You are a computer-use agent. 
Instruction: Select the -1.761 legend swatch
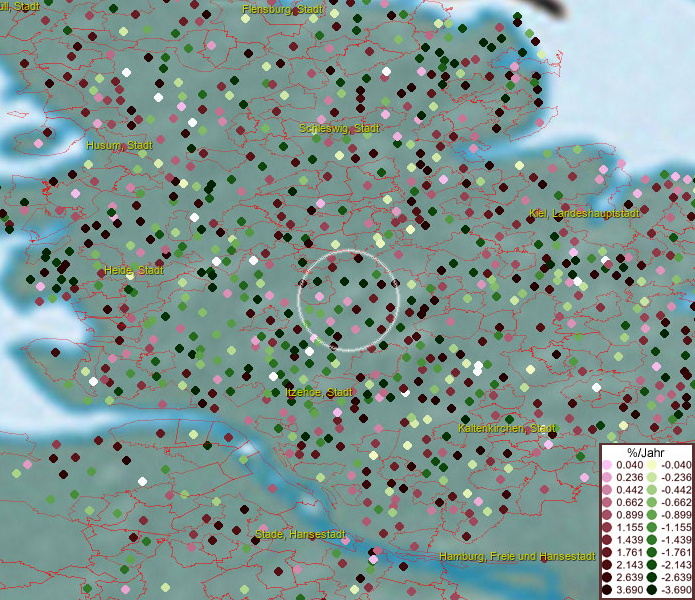point(652,552)
